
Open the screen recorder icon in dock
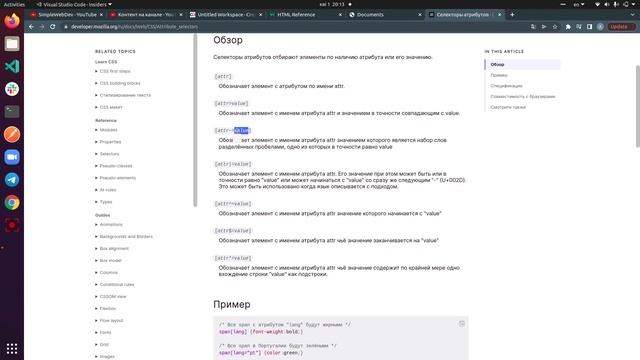12,225
